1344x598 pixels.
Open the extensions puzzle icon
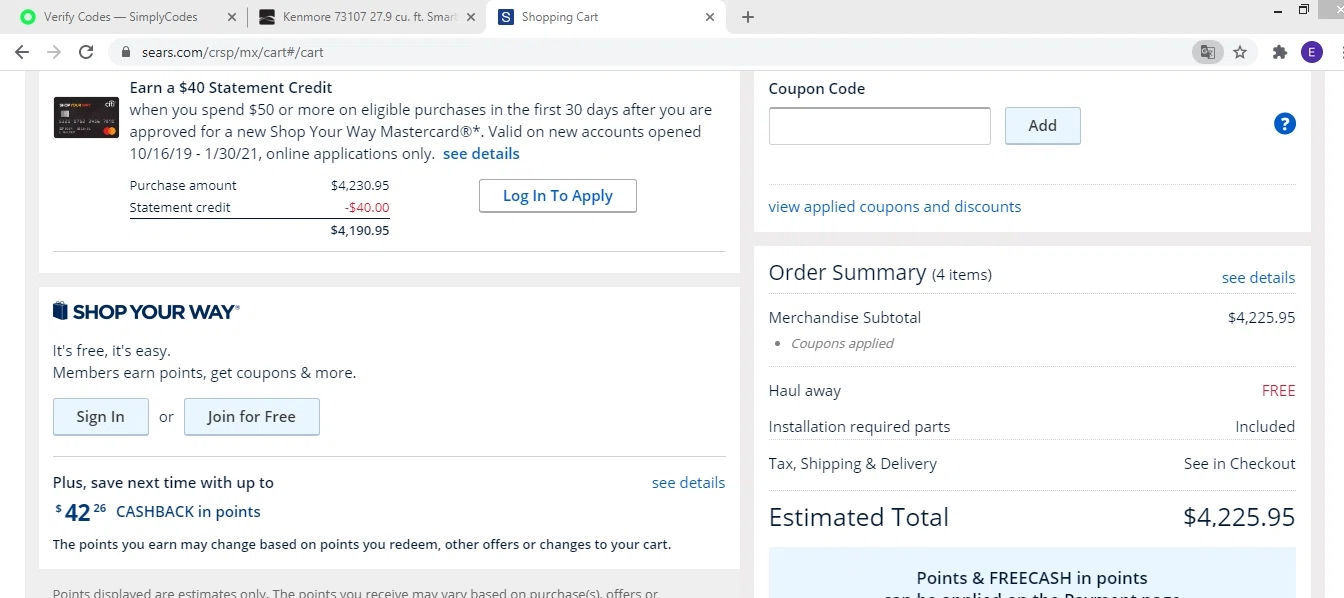point(1279,52)
